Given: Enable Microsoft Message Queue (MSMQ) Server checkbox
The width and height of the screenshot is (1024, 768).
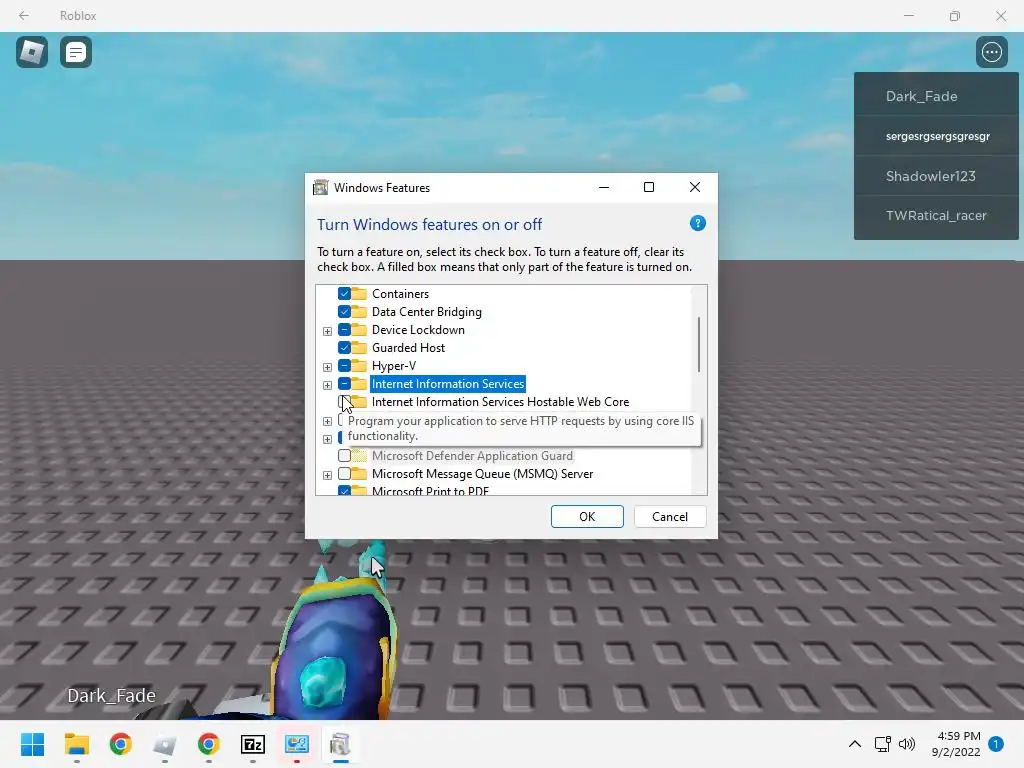Looking at the screenshot, I should tap(344, 474).
